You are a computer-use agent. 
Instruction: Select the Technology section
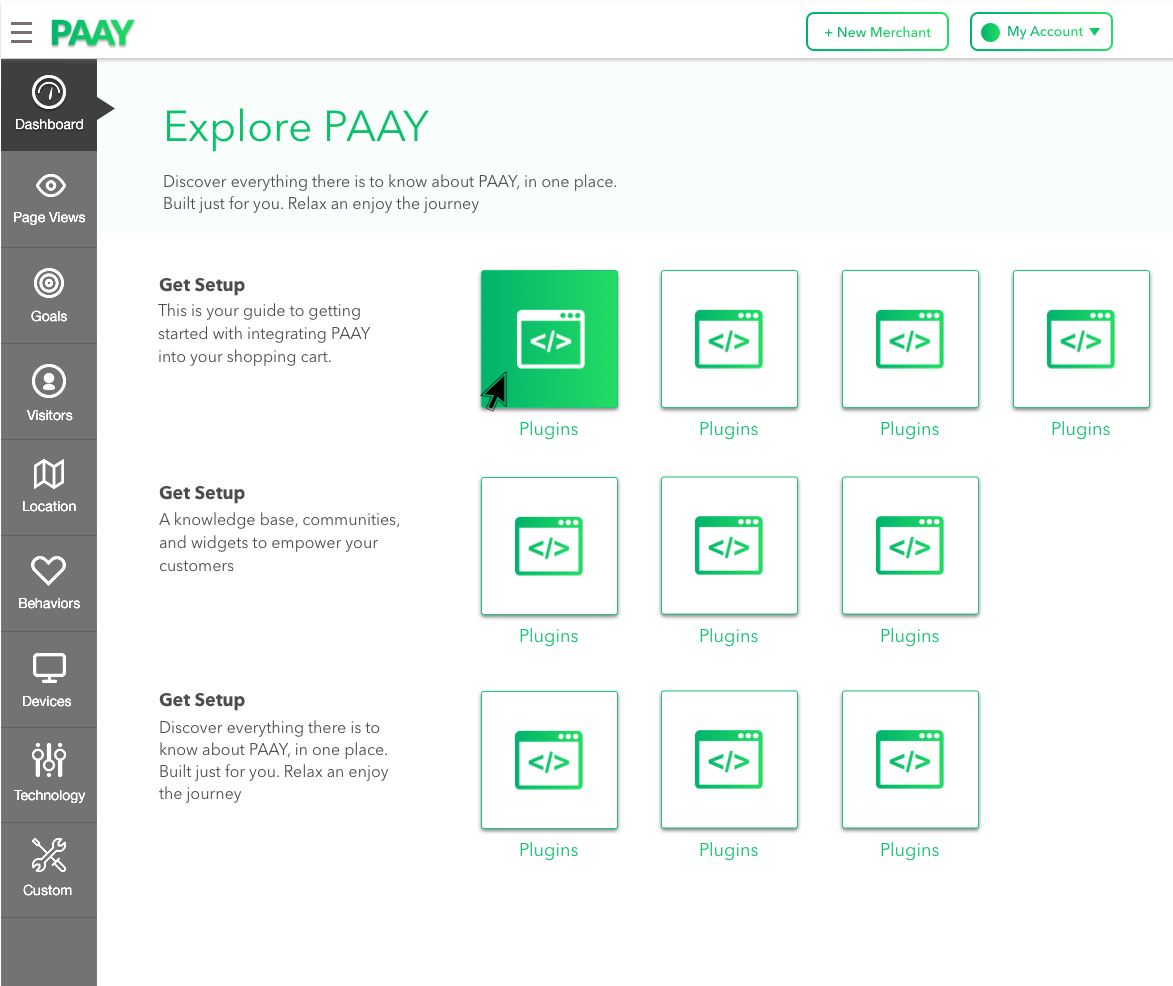[x=49, y=775]
